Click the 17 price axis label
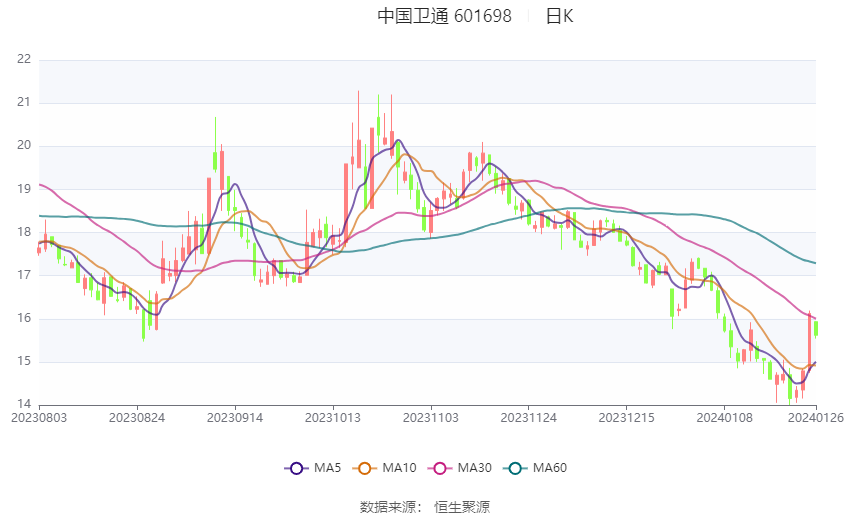Screen dimensions: 850x517 coord(24,275)
